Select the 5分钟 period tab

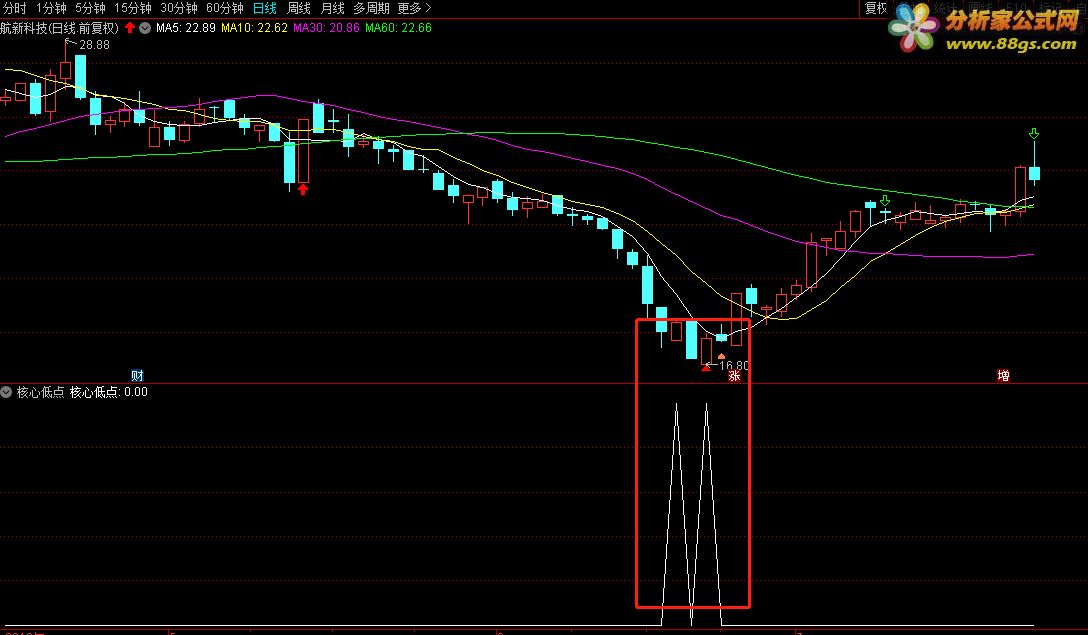90,8
